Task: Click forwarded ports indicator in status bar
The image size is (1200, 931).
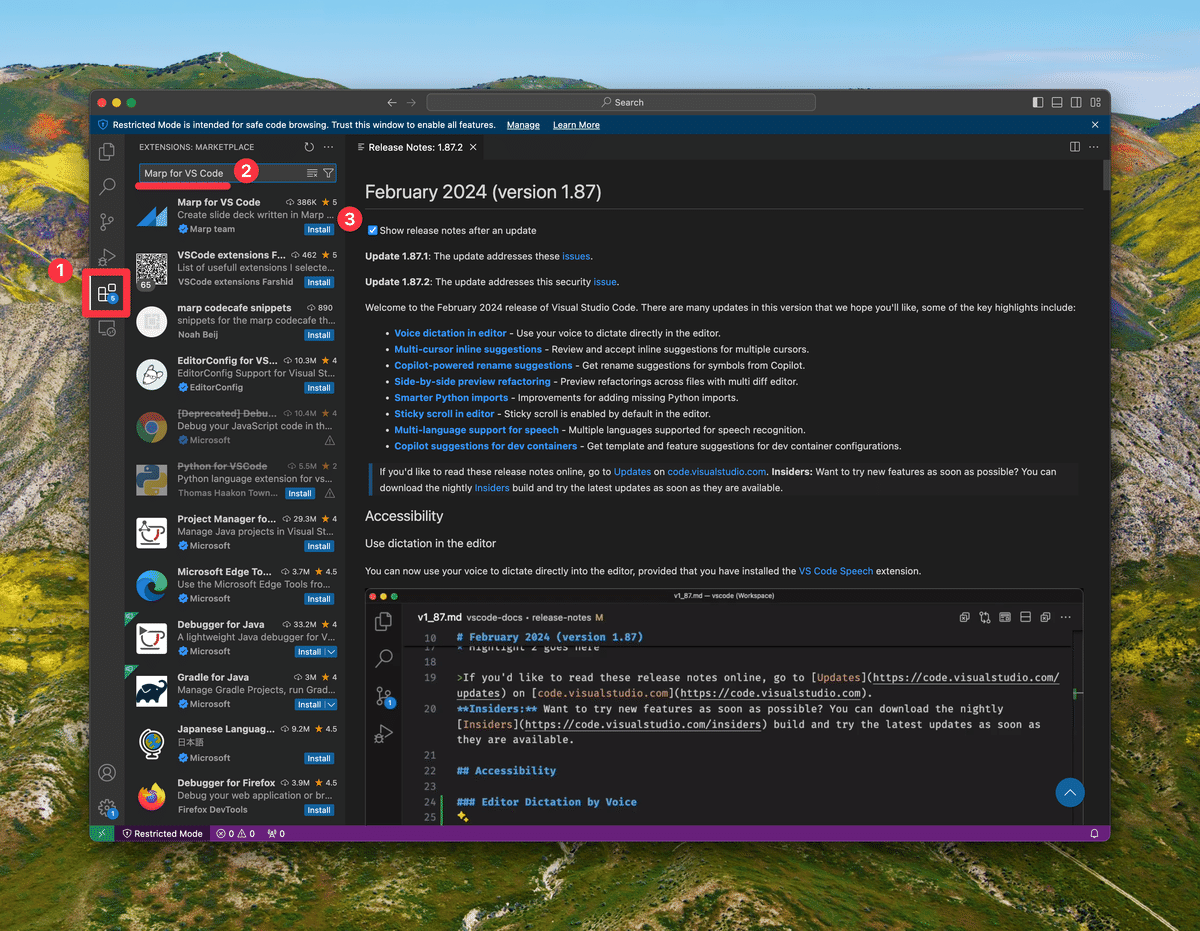Action: point(276,833)
